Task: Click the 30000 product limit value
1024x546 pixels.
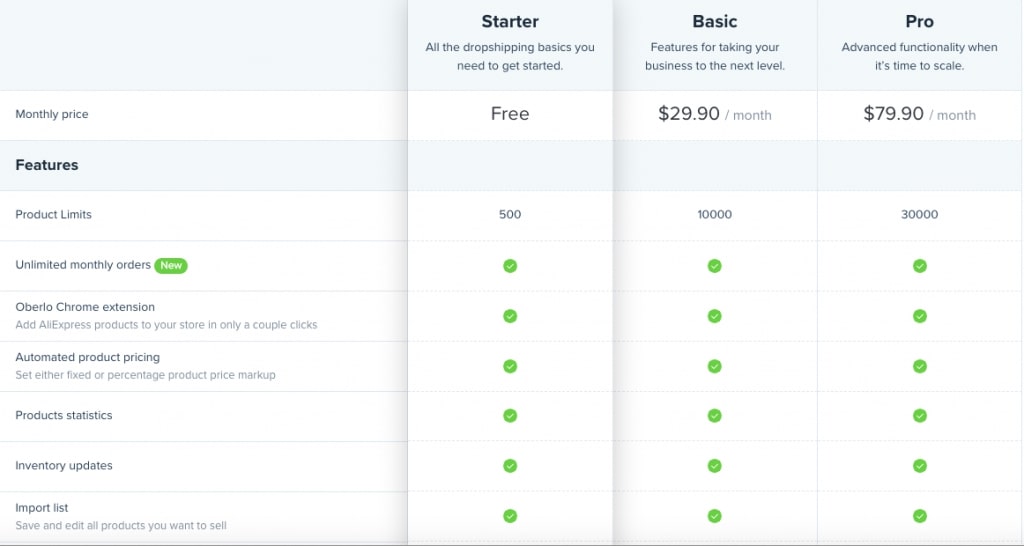Action: [x=919, y=215]
